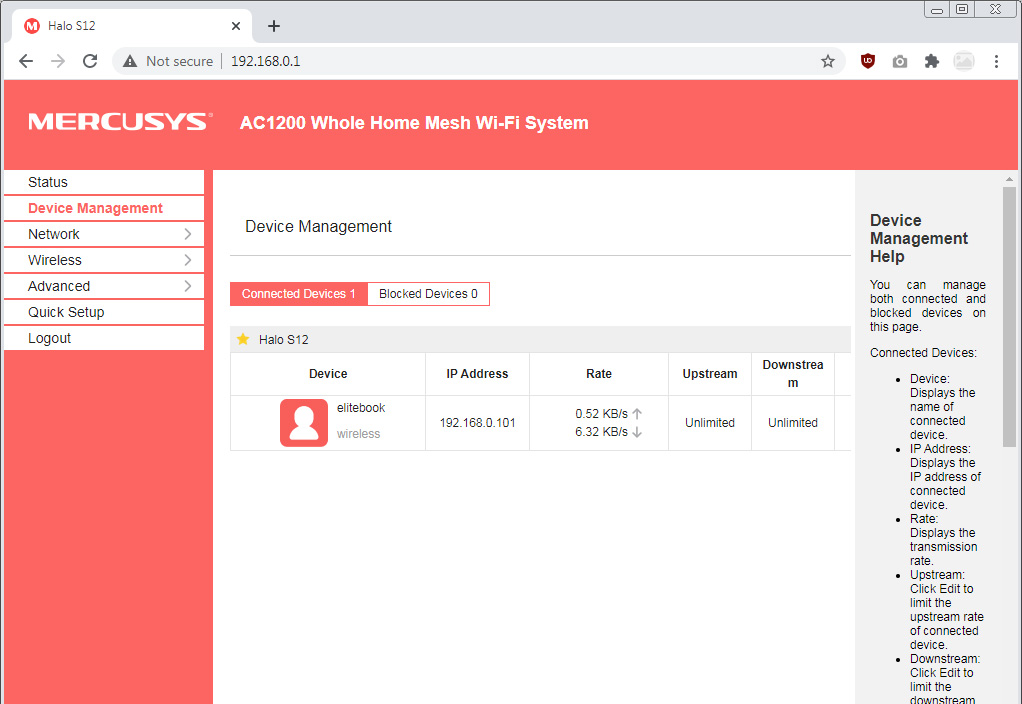Open a new browser tab

[x=274, y=26]
